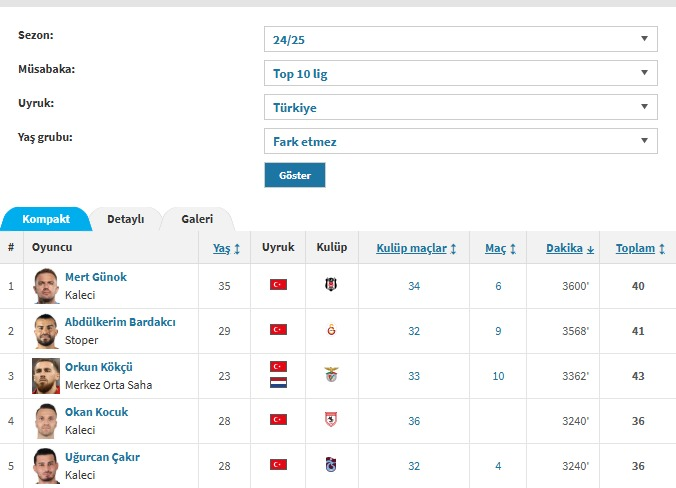Sort table by Yaş column
The image size is (676, 488).
coord(226,248)
